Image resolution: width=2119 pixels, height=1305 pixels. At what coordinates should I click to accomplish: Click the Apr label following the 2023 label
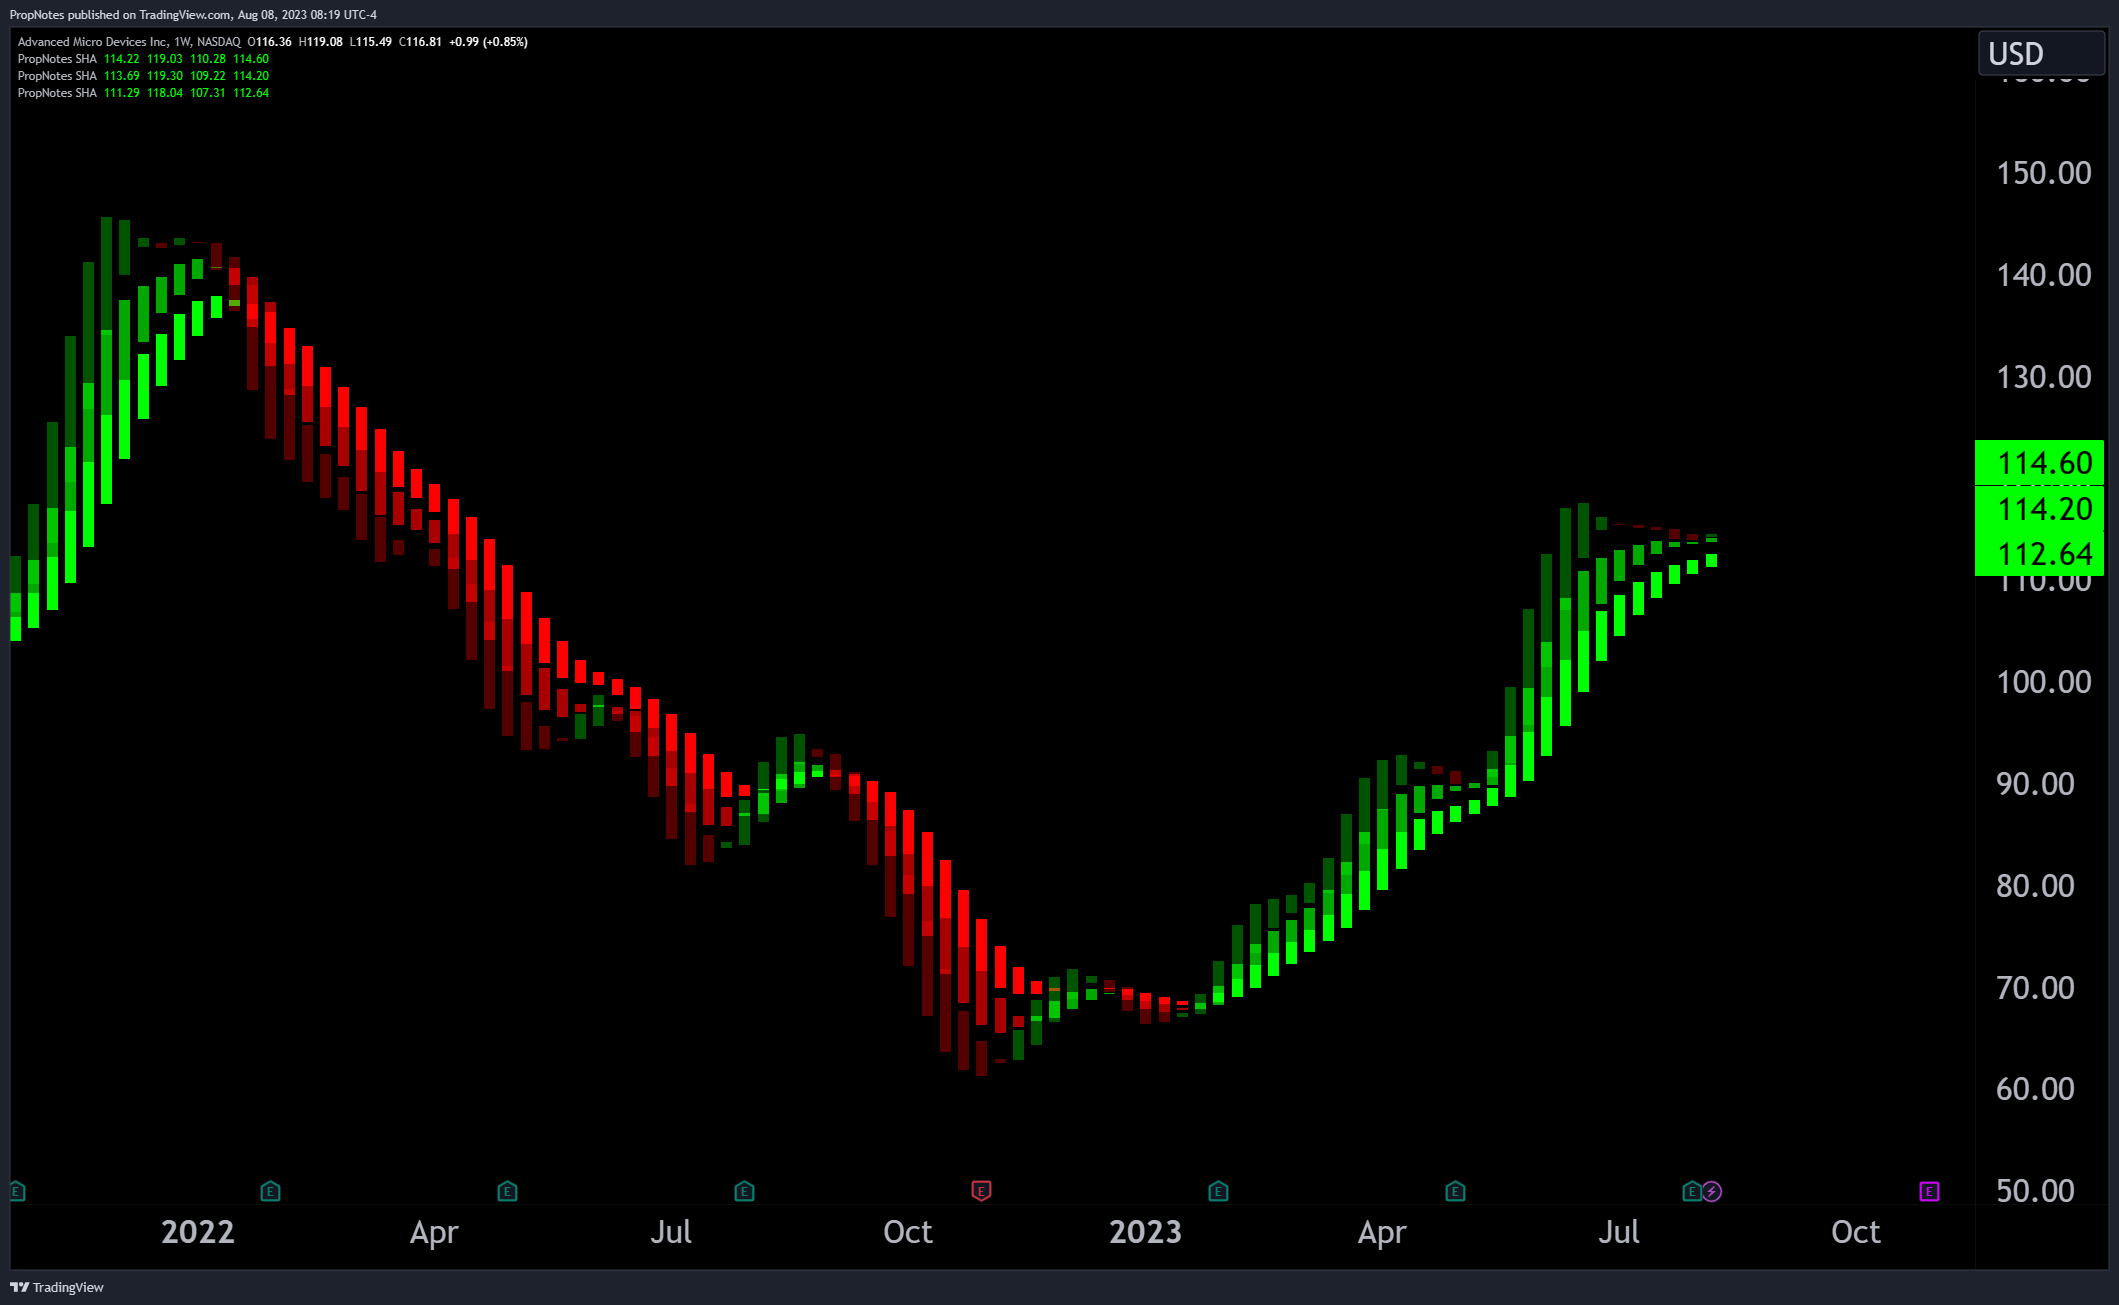pyautogui.click(x=1382, y=1233)
